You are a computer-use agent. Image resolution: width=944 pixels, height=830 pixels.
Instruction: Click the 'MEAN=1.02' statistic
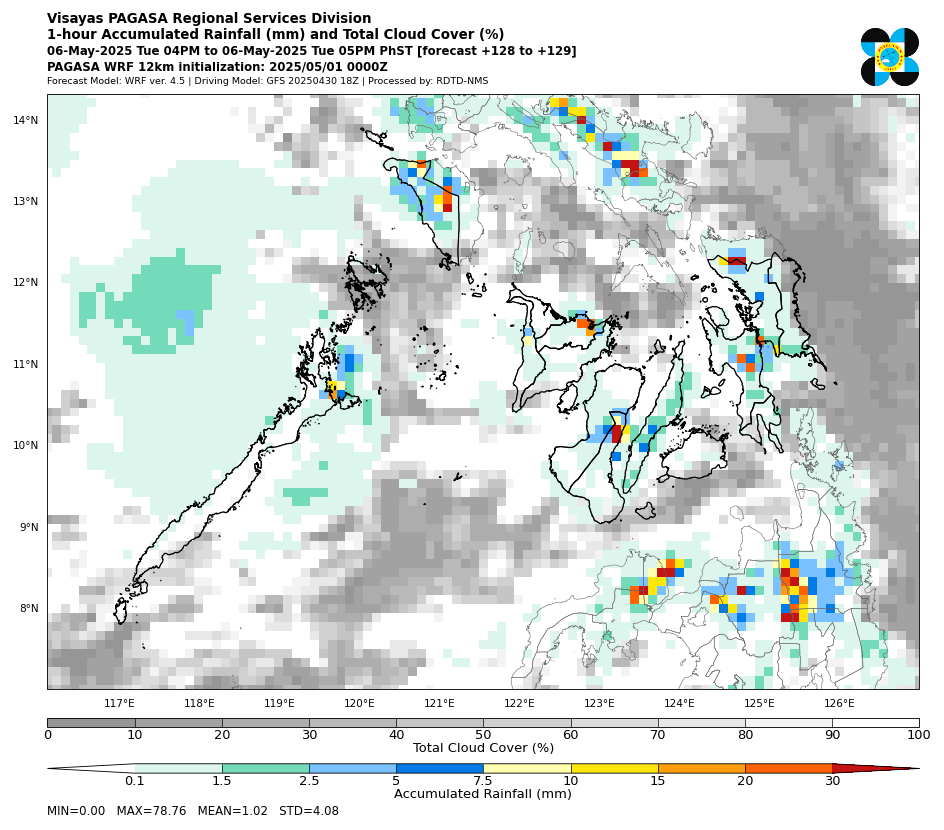(232, 811)
